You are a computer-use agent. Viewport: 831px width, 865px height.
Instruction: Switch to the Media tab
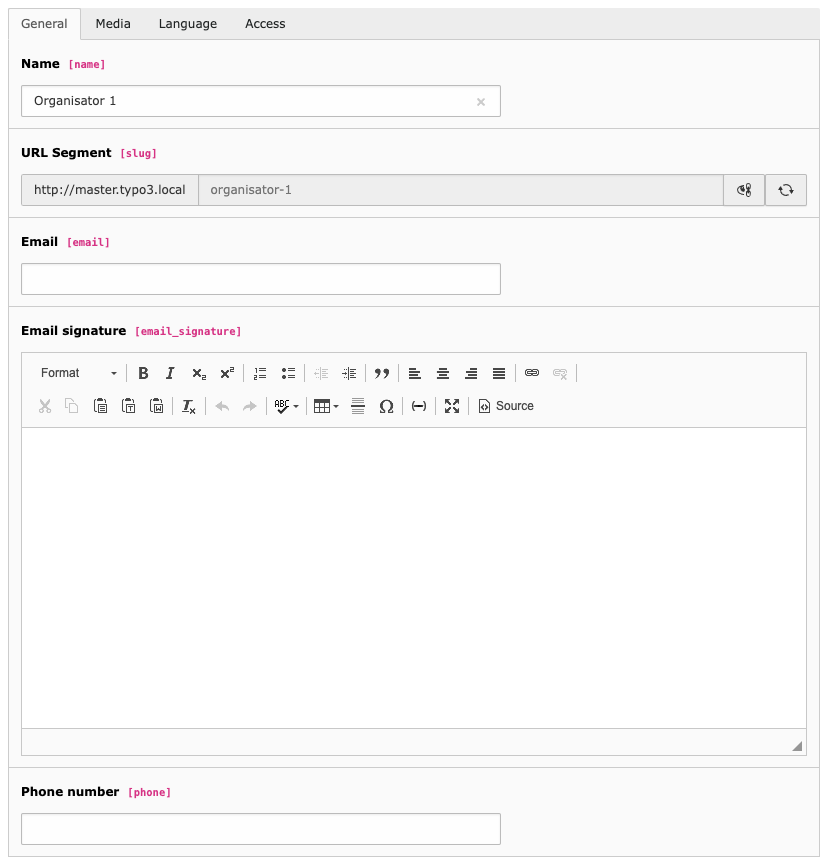pos(113,24)
